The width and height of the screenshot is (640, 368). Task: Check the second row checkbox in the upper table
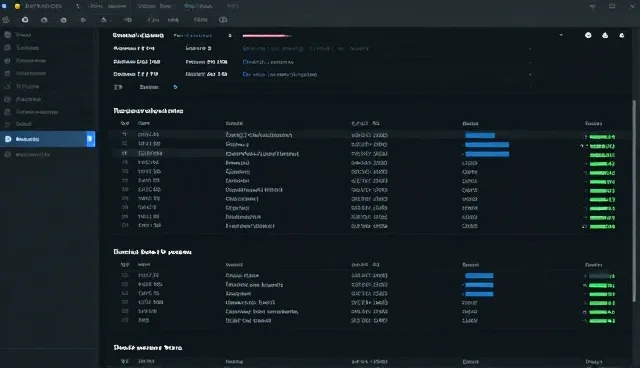[124, 144]
